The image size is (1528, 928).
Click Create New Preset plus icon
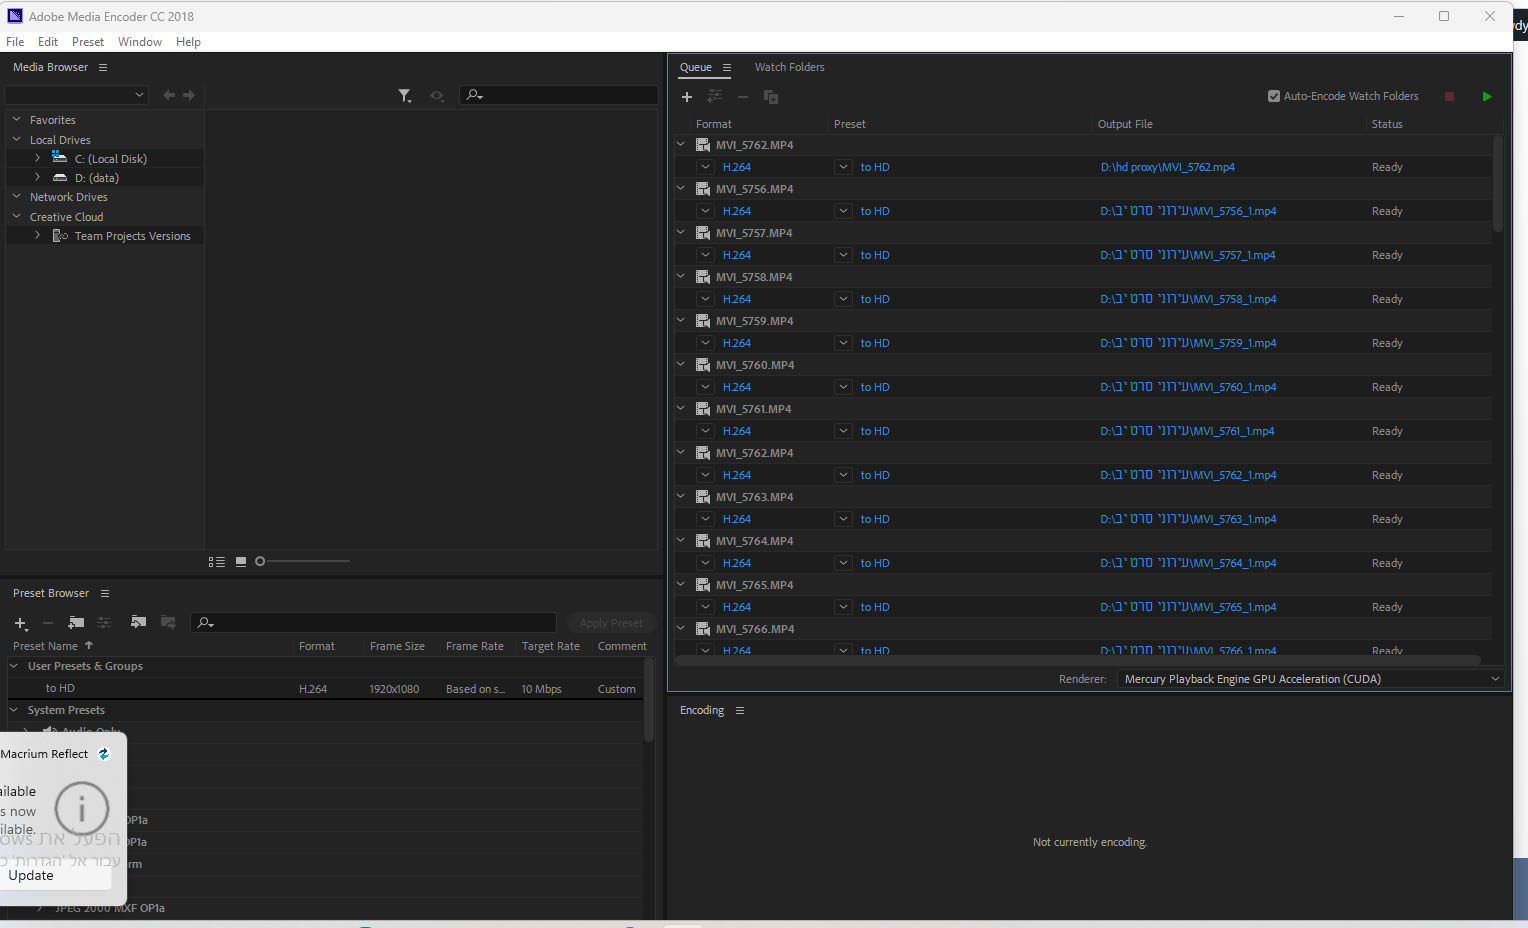pos(20,623)
